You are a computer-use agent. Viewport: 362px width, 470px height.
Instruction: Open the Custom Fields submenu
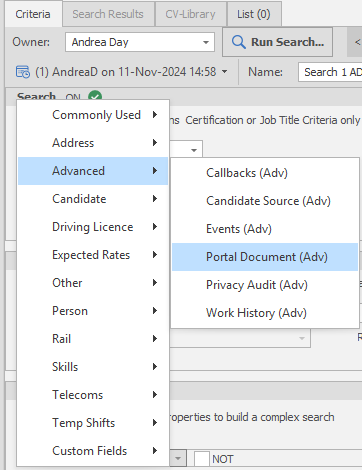(x=93, y=451)
